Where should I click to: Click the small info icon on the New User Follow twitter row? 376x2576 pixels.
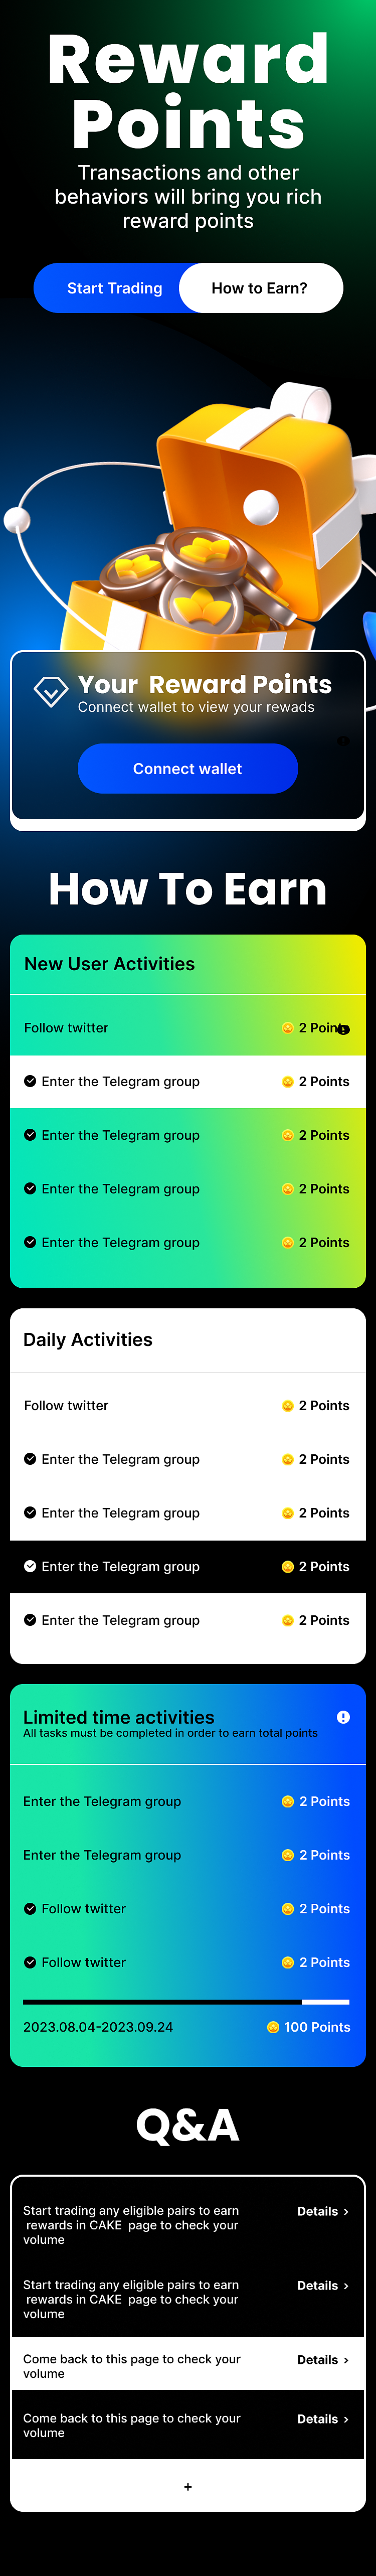tap(344, 1029)
